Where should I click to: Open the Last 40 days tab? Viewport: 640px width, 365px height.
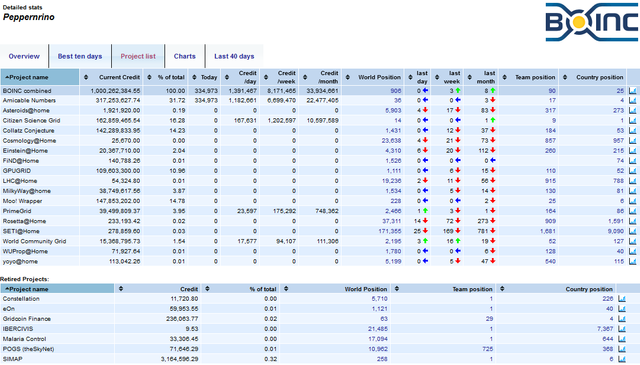pyautogui.click(x=234, y=56)
